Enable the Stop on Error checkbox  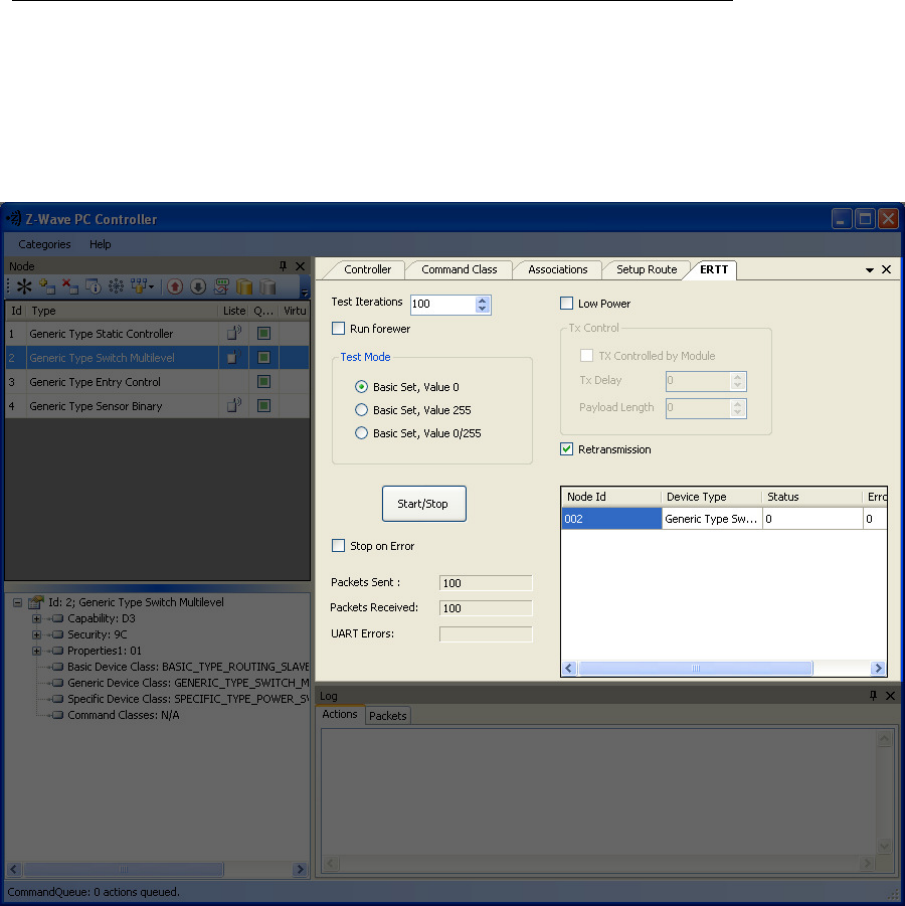[x=339, y=545]
